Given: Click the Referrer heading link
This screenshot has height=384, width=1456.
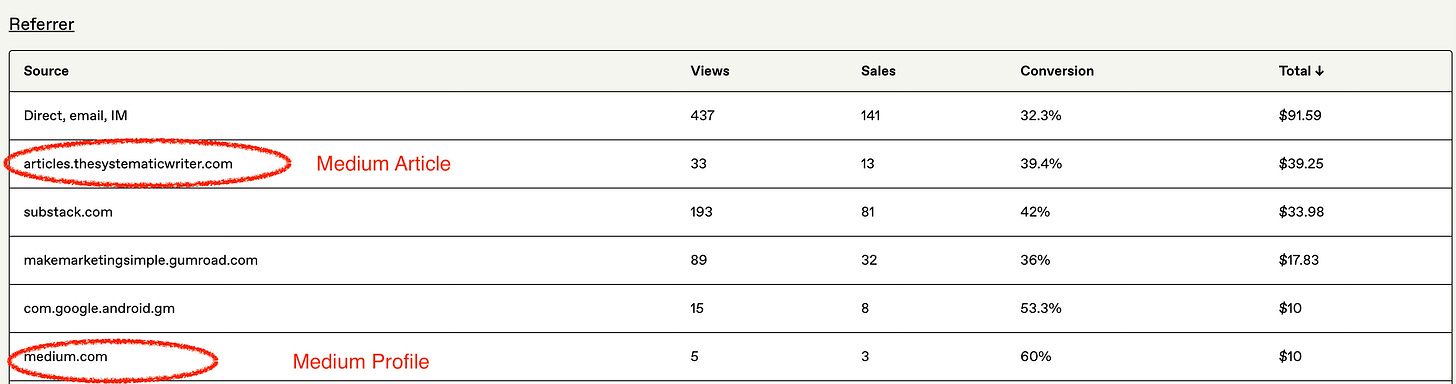Looking at the screenshot, I should pyautogui.click(x=42, y=24).
